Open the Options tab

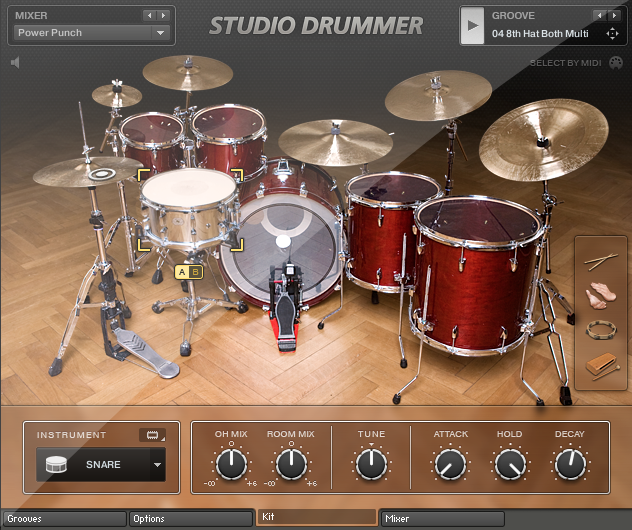point(190,519)
